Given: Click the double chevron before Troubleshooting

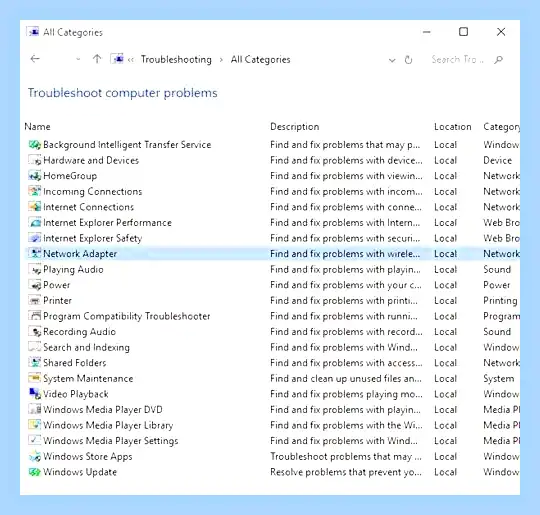Looking at the screenshot, I should 131,60.
